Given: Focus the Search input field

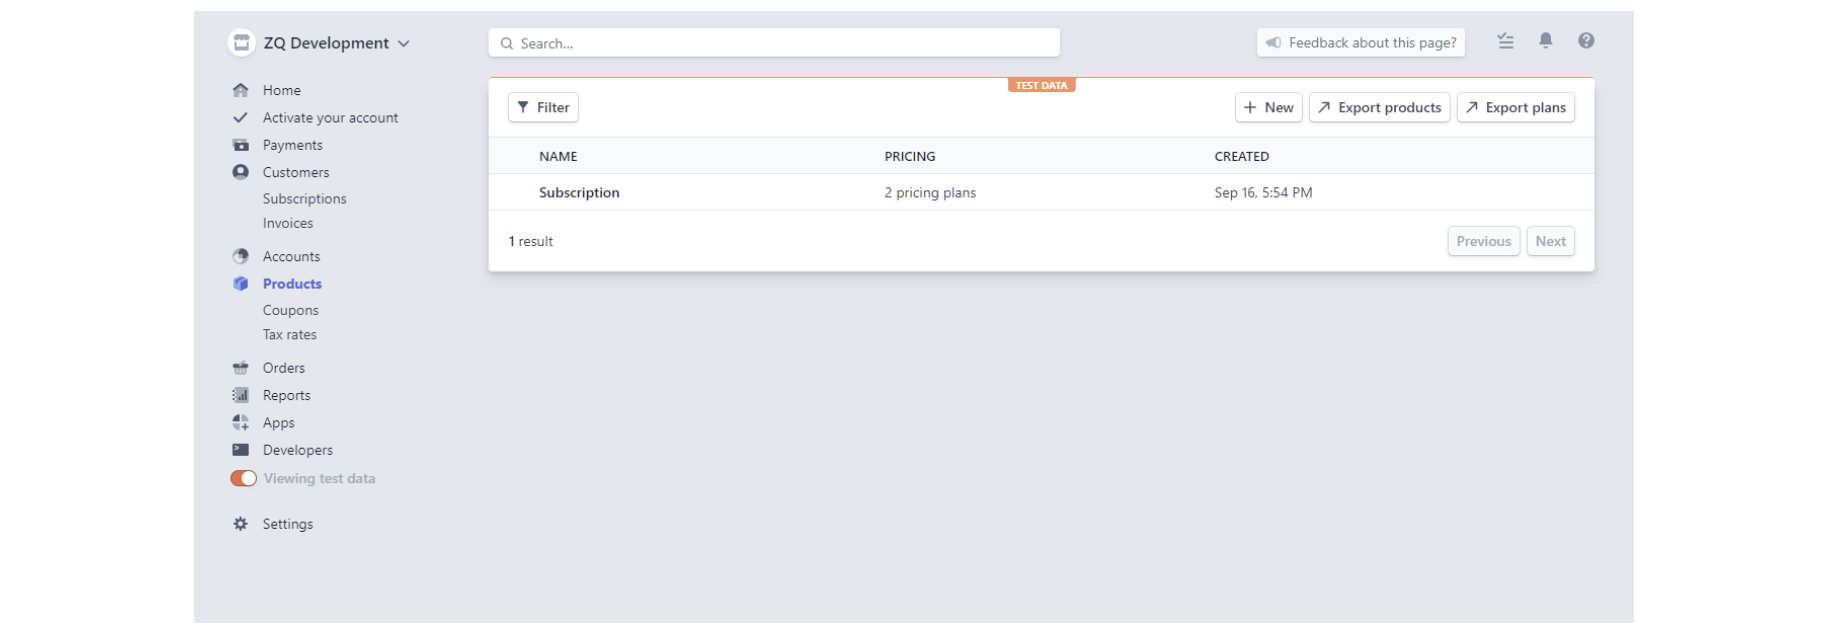Looking at the screenshot, I should pyautogui.click(x=774, y=43).
